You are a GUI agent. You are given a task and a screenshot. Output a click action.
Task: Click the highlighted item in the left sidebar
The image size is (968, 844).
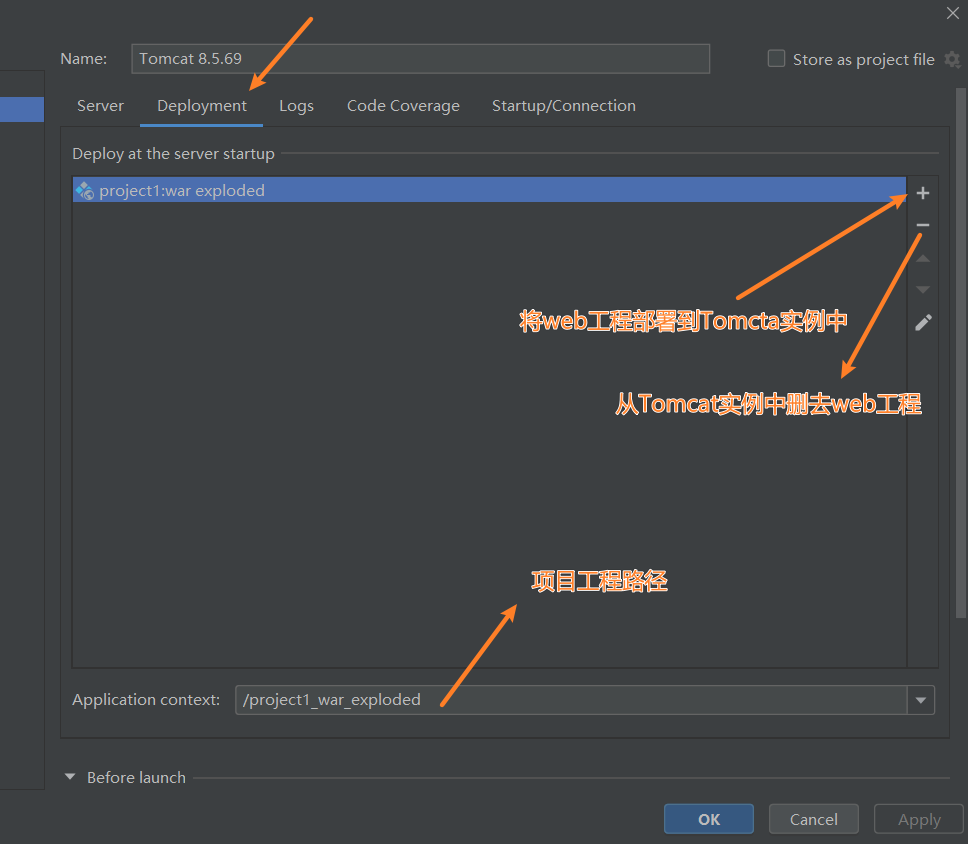pyautogui.click(x=22, y=109)
